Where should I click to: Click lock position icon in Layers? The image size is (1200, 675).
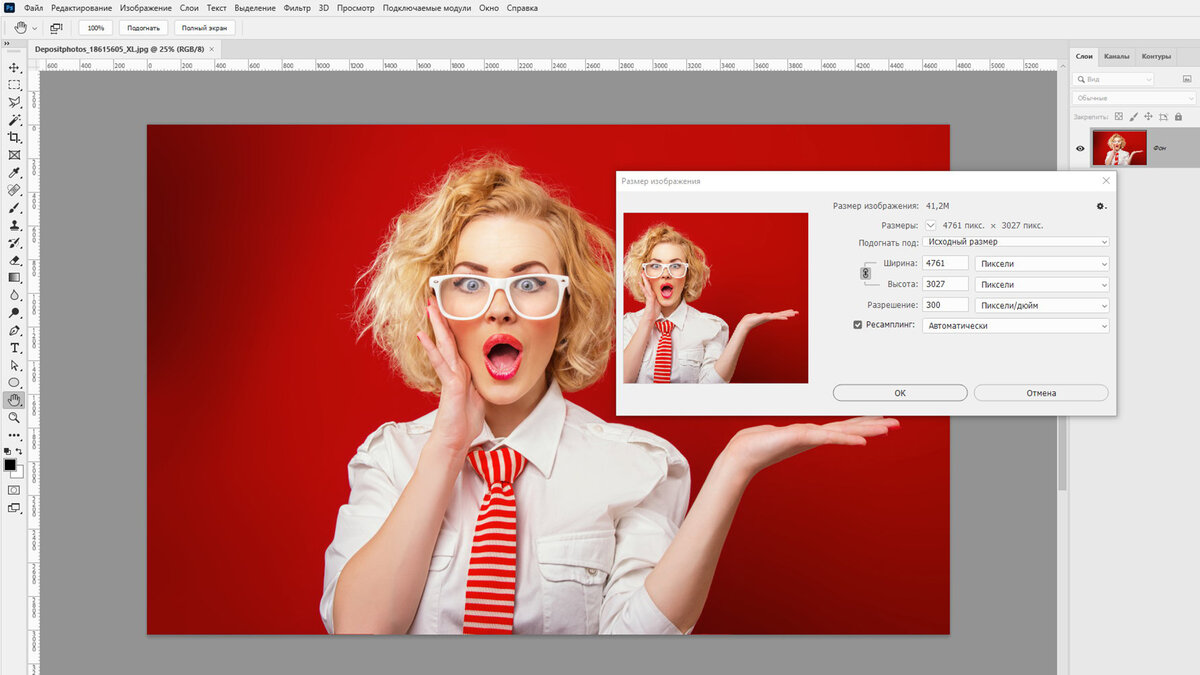pos(1149,117)
